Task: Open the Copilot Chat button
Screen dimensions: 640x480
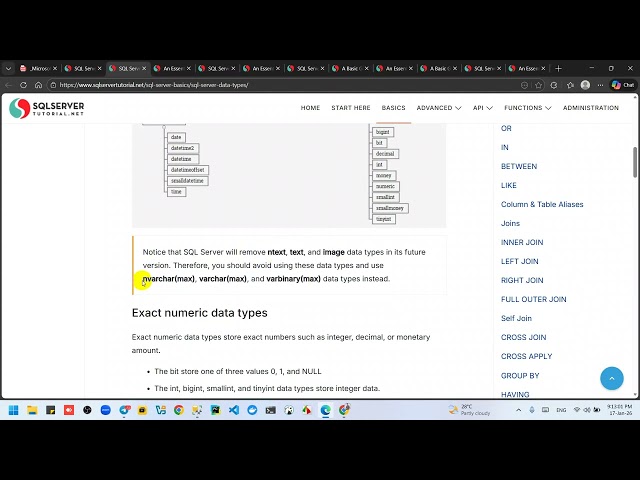Action: click(x=623, y=85)
